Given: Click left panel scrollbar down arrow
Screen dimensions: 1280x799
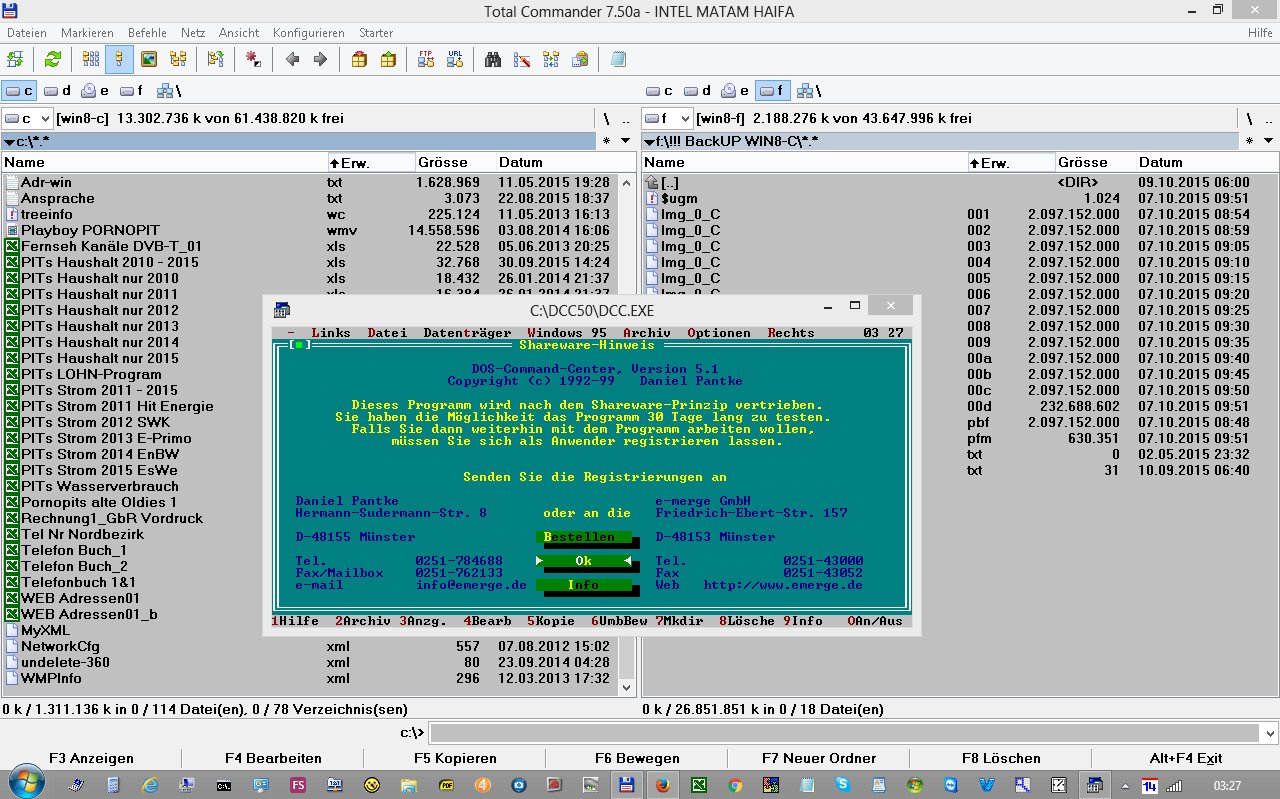Looking at the screenshot, I should tap(627, 687).
